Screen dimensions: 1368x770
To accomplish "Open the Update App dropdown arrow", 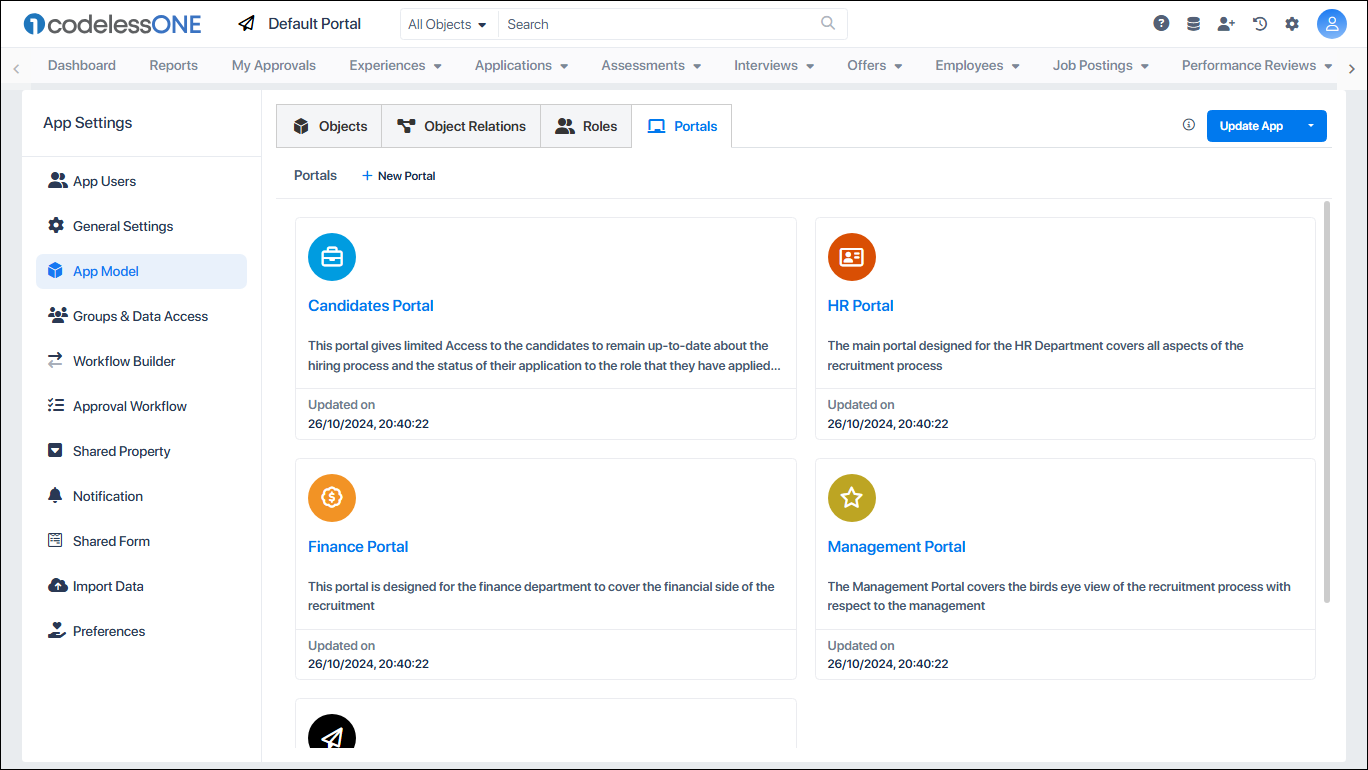I will pyautogui.click(x=1311, y=126).
